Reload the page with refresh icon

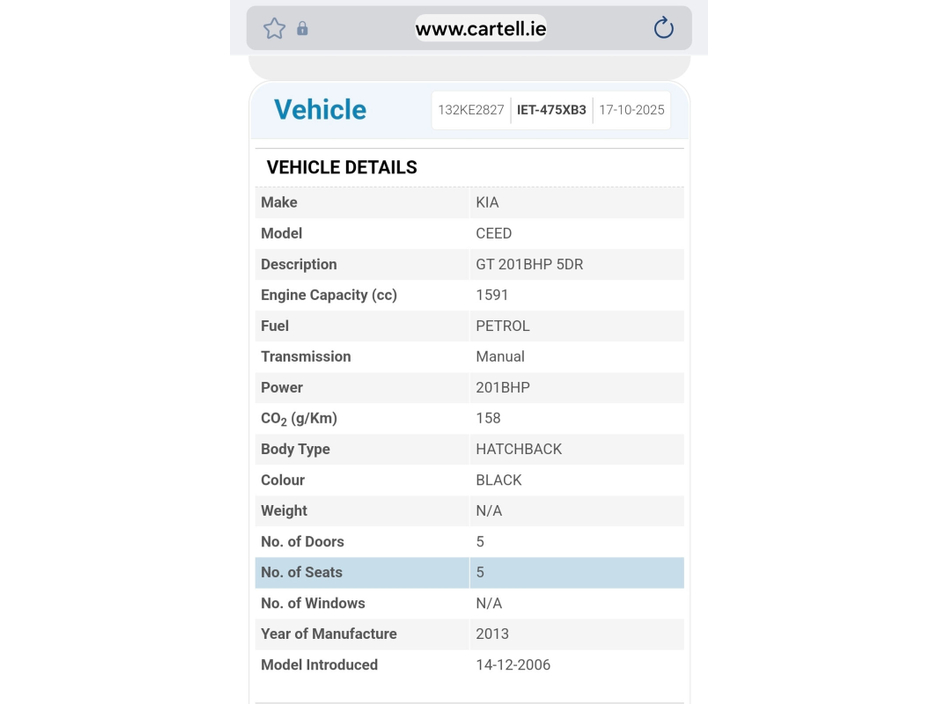(663, 28)
